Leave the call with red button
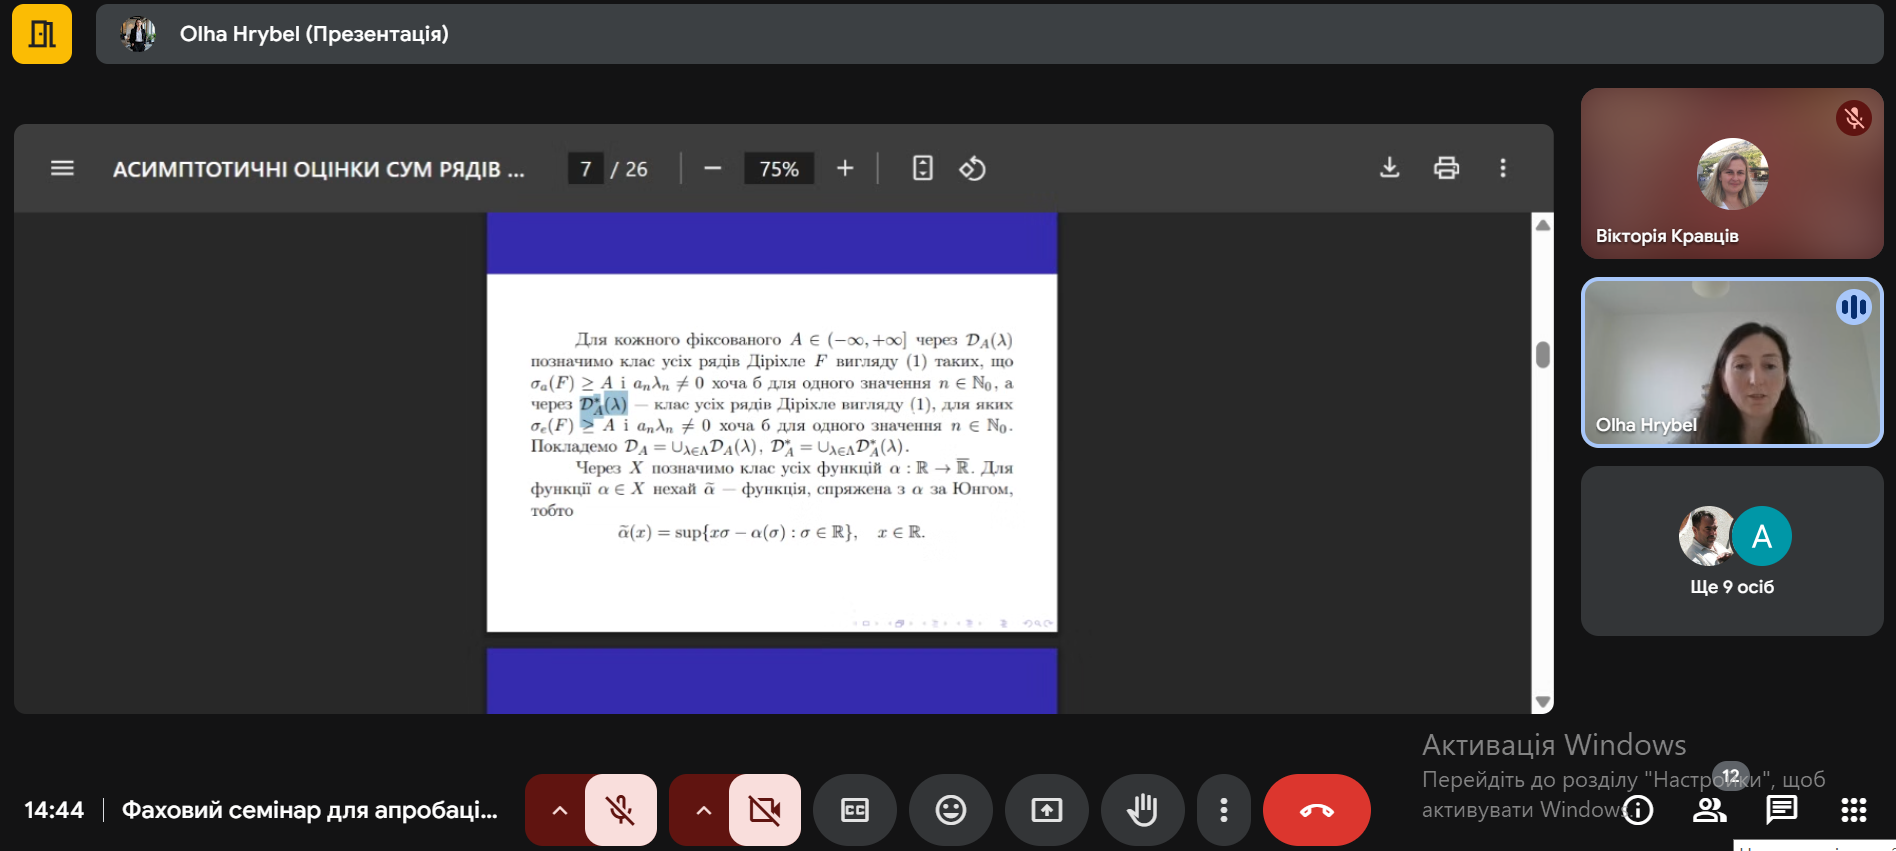Screen dimensions: 1896x851 [x=1316, y=810]
